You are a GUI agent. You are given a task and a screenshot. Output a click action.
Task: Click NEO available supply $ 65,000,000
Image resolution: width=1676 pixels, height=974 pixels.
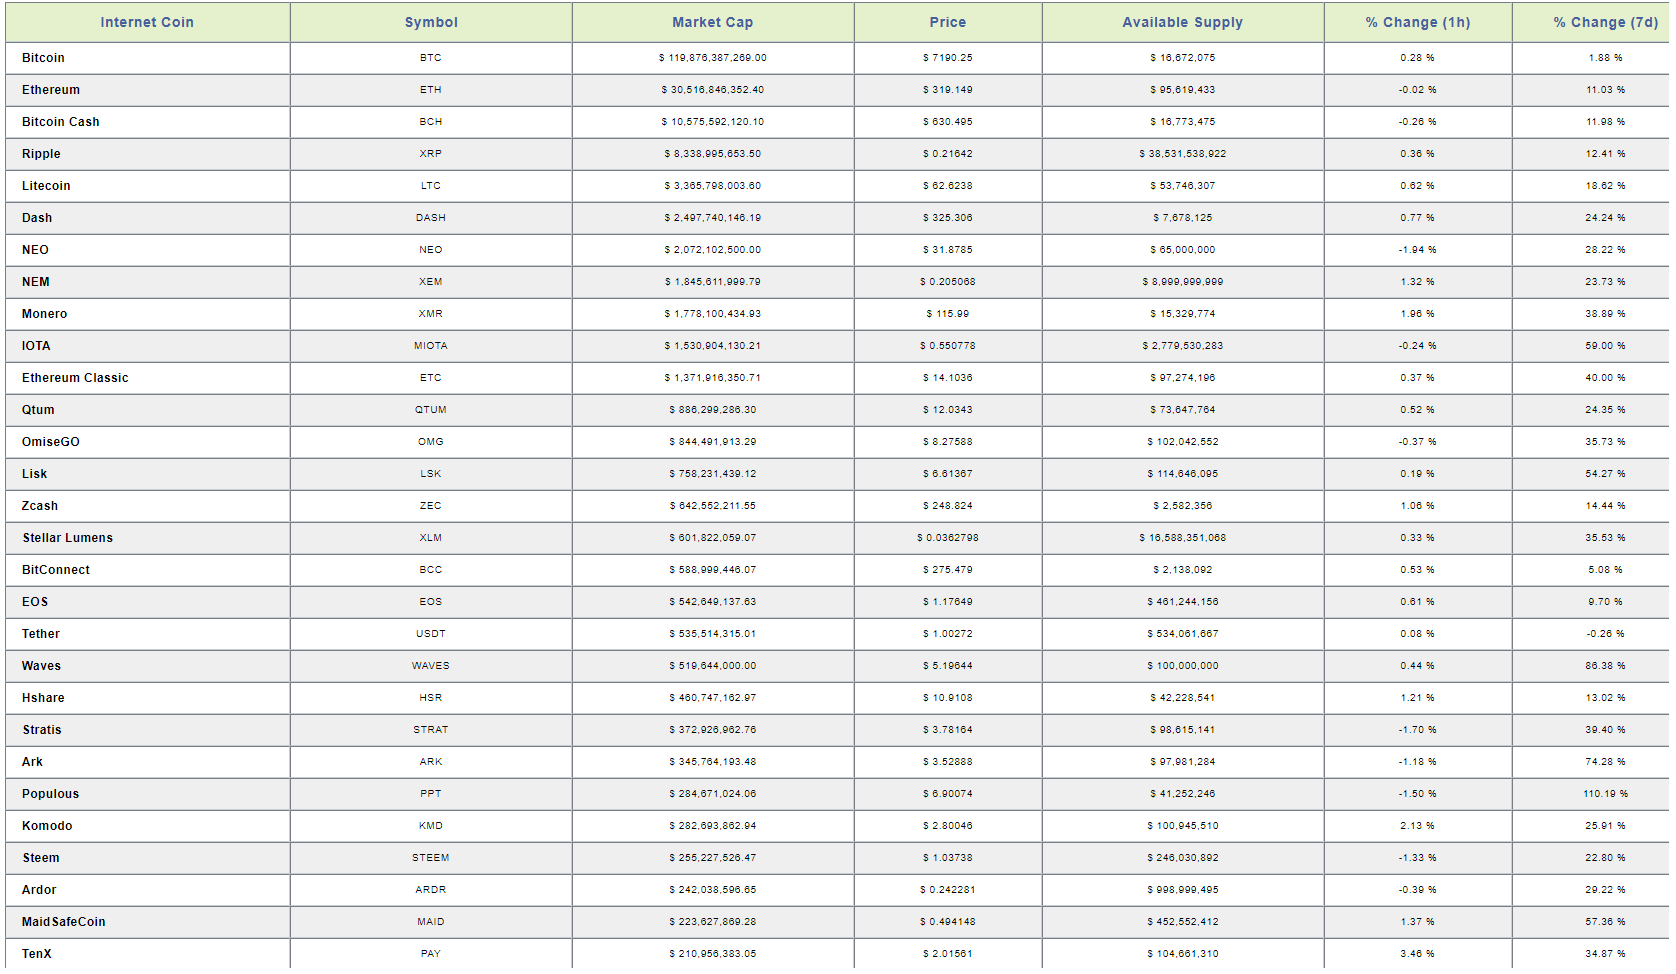(1183, 250)
